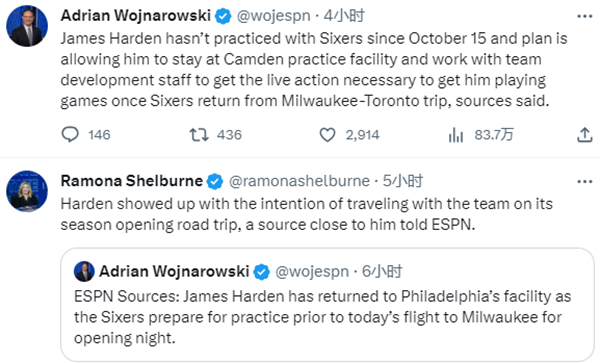600x363 pixels.
Task: Open Ramona Shelburne's profile avatar
Action: point(27,191)
